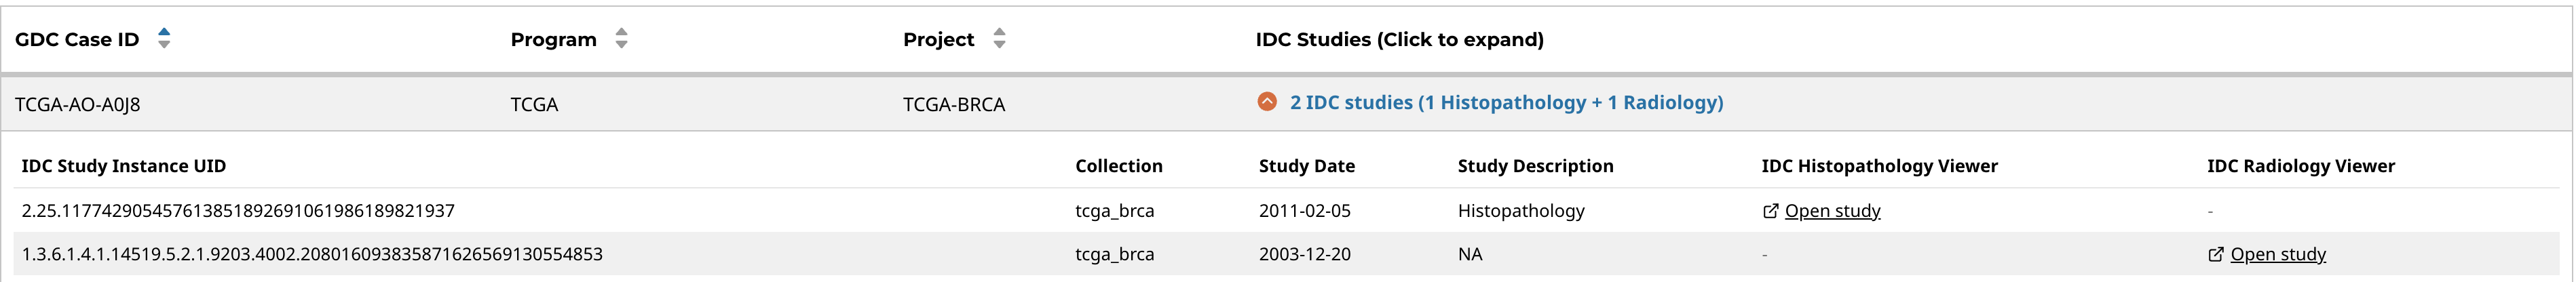Screen dimensions: 2576x282
Task: Click the TCGA-BRCA project cell
Action: click(953, 104)
